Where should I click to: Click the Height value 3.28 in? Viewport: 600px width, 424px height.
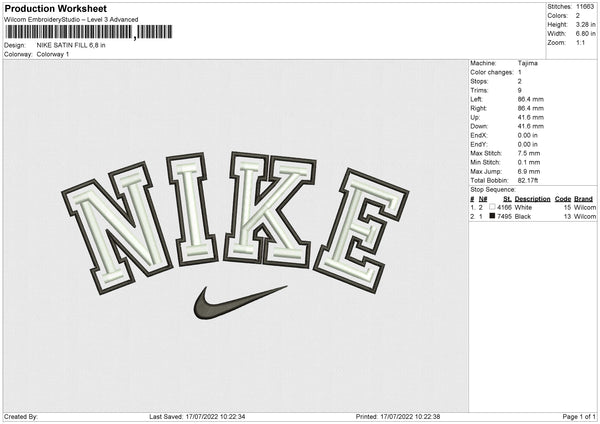point(585,24)
